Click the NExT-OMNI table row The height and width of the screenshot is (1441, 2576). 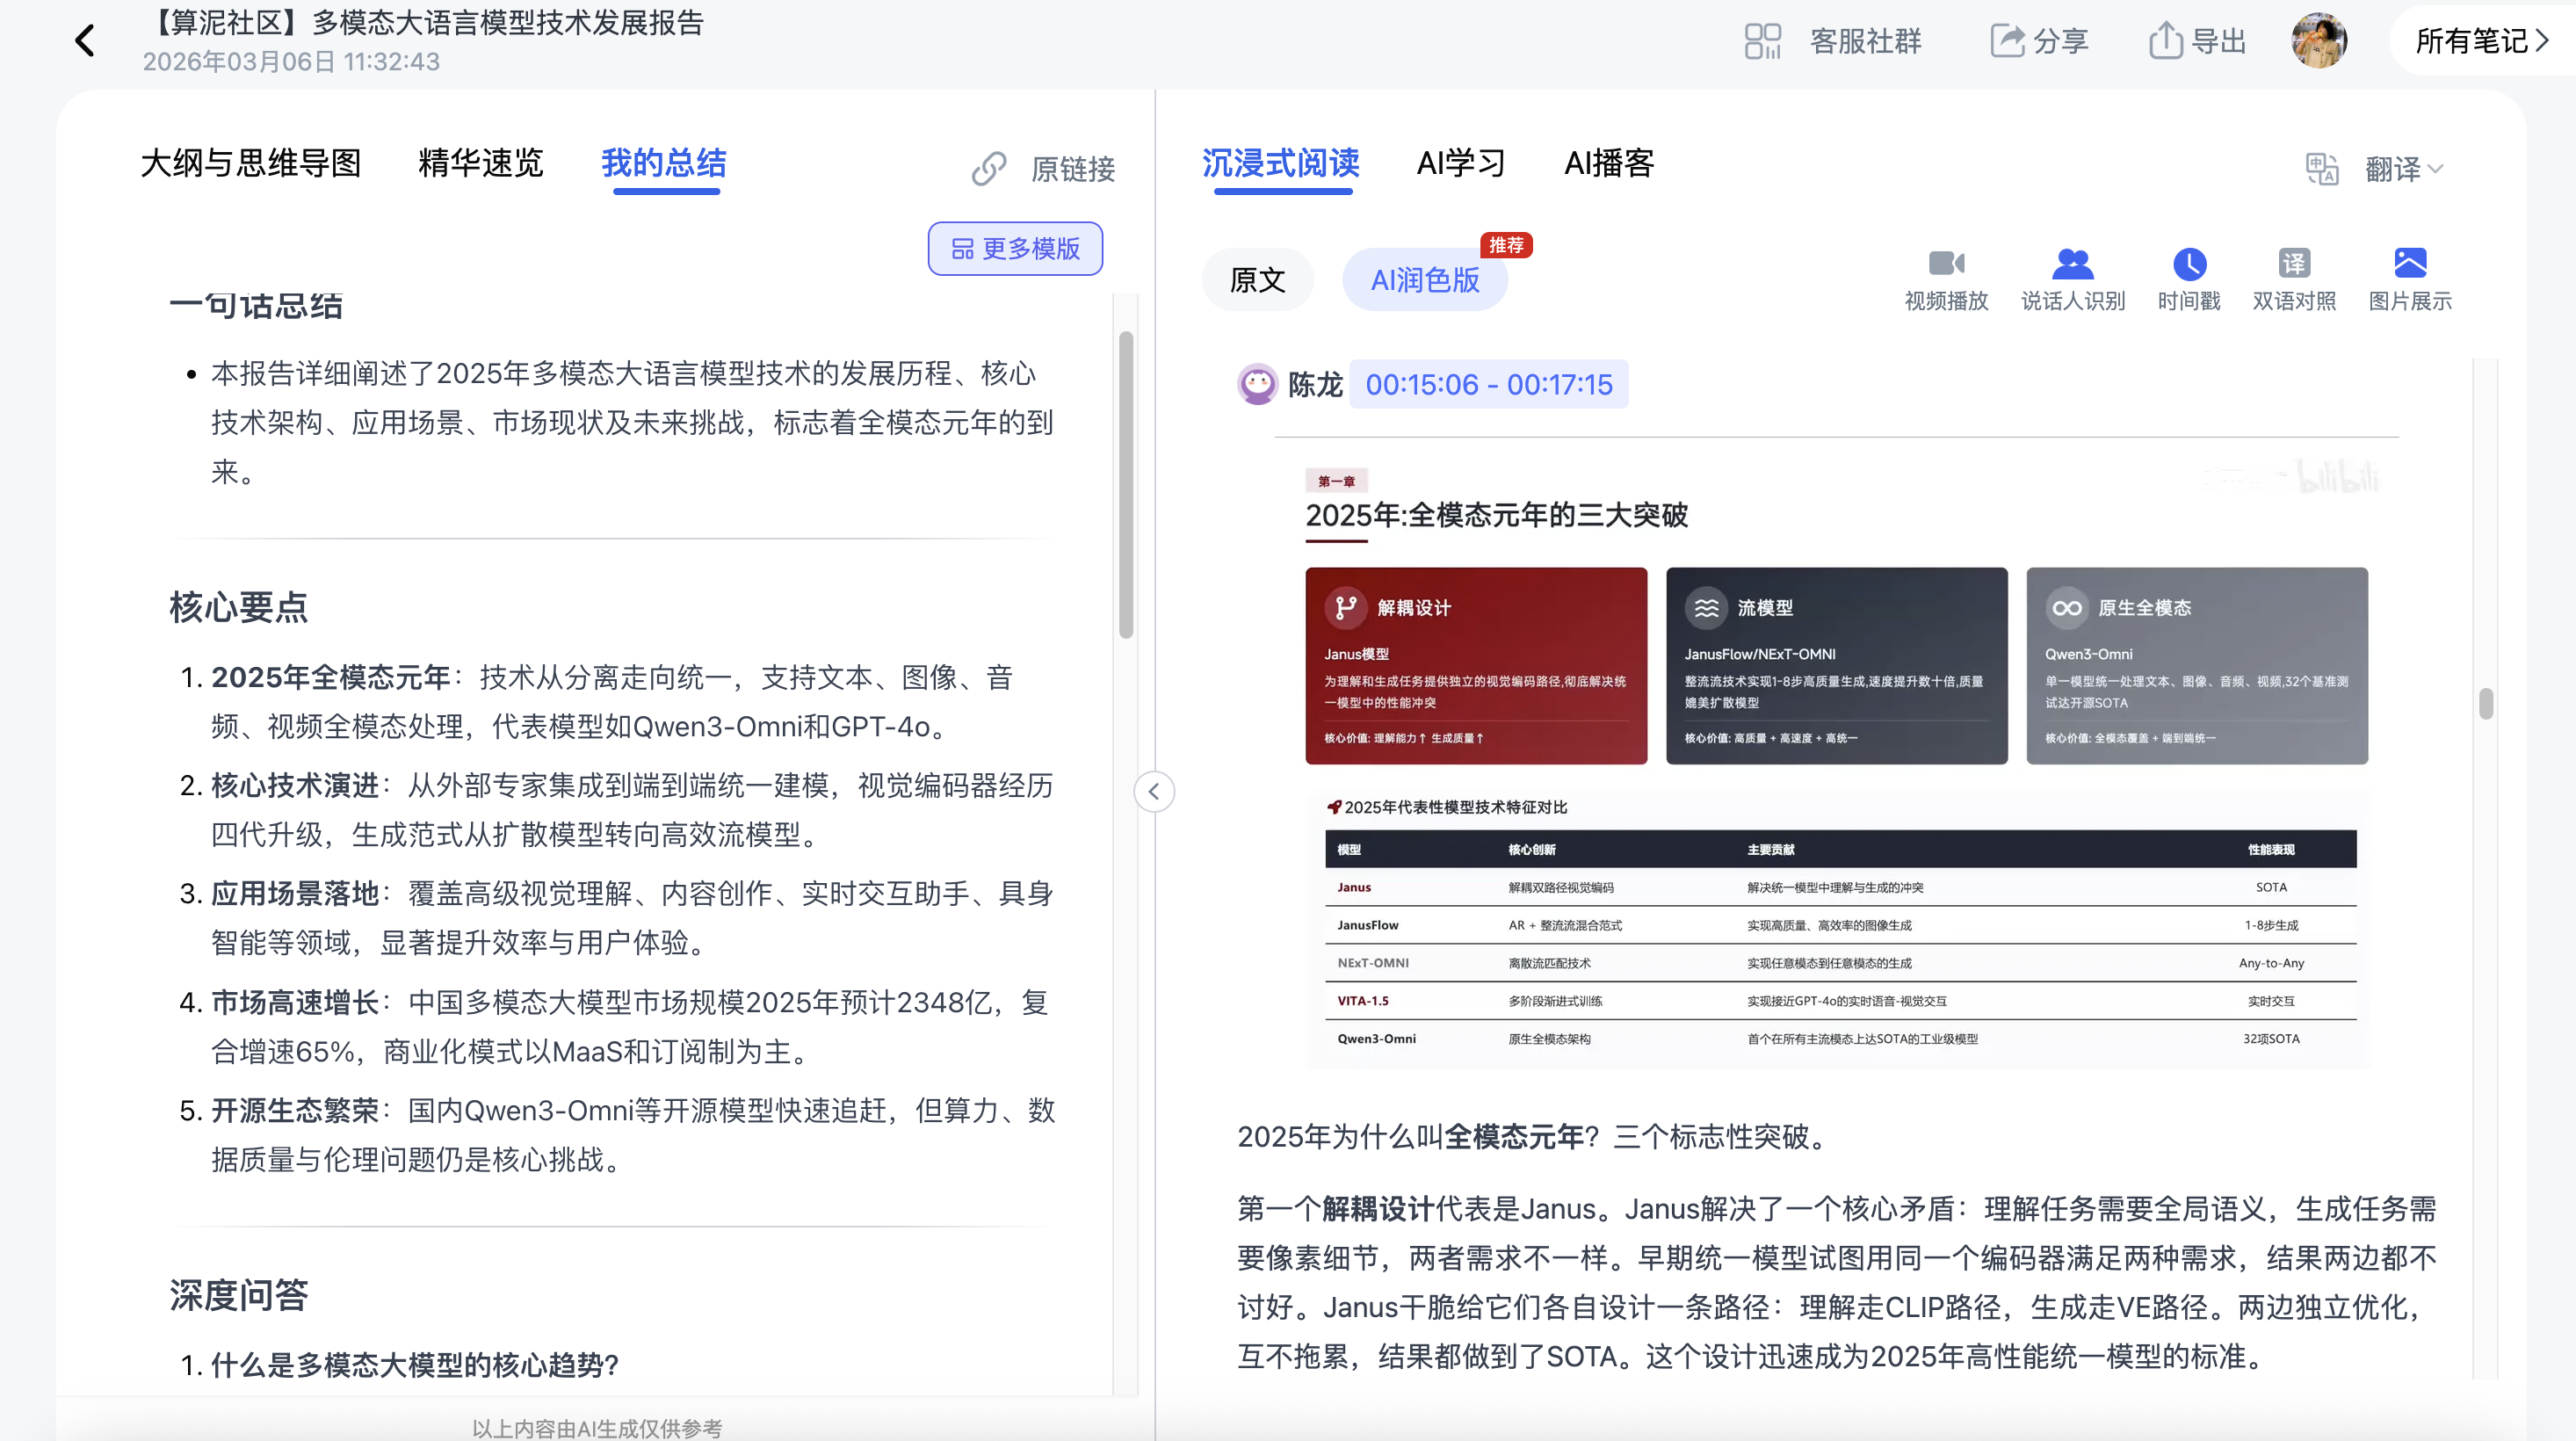tap(1841, 963)
